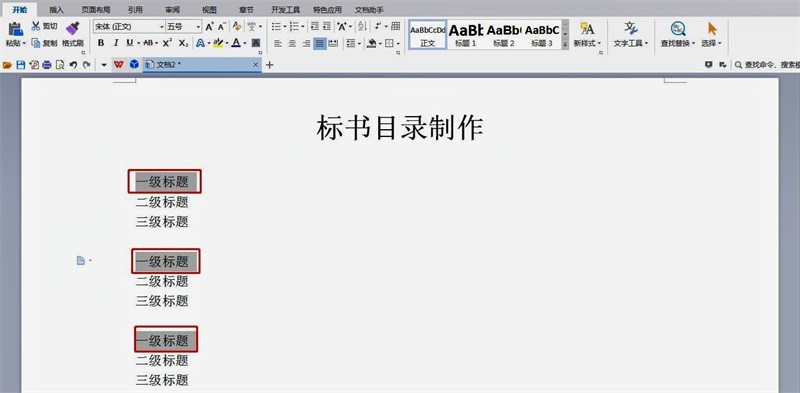The height and width of the screenshot is (393, 800).
Task: Switch to the 页面布局 tab
Action: (x=96, y=10)
